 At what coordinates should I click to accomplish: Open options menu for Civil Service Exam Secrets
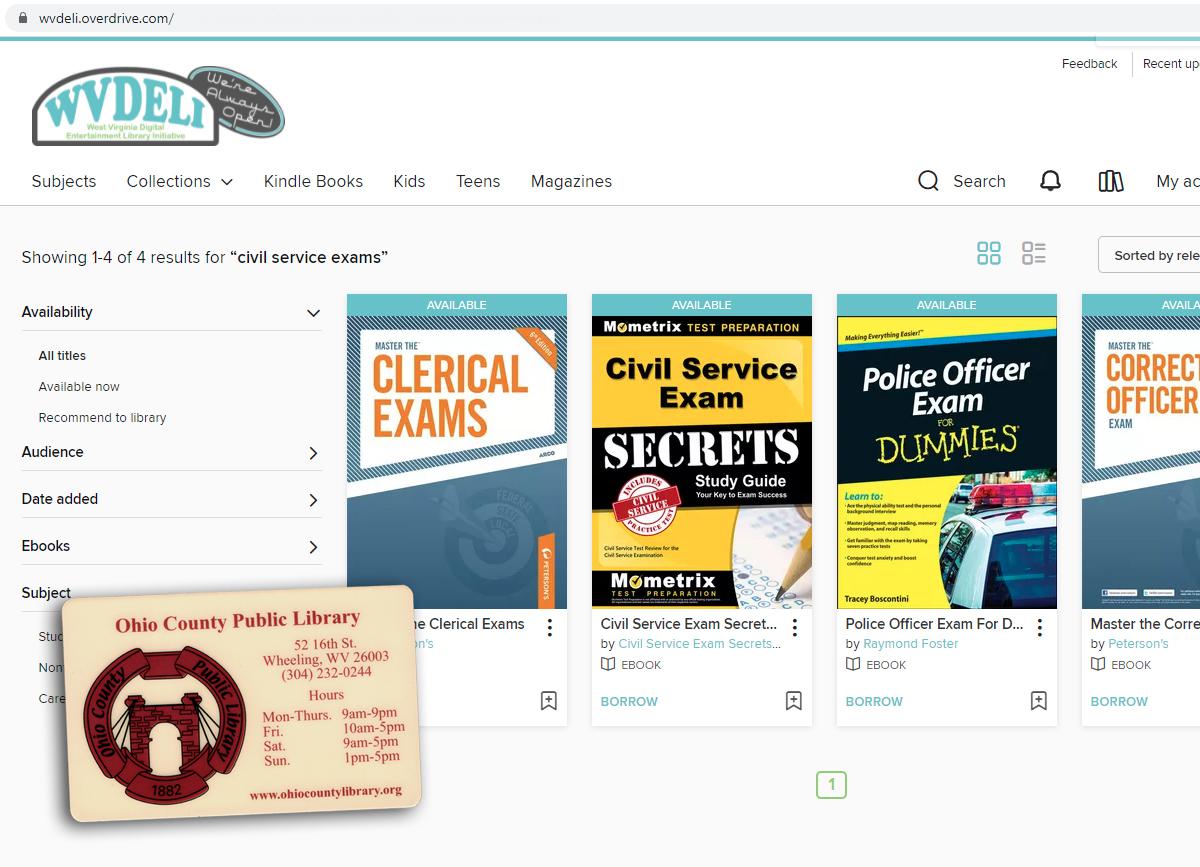794,627
